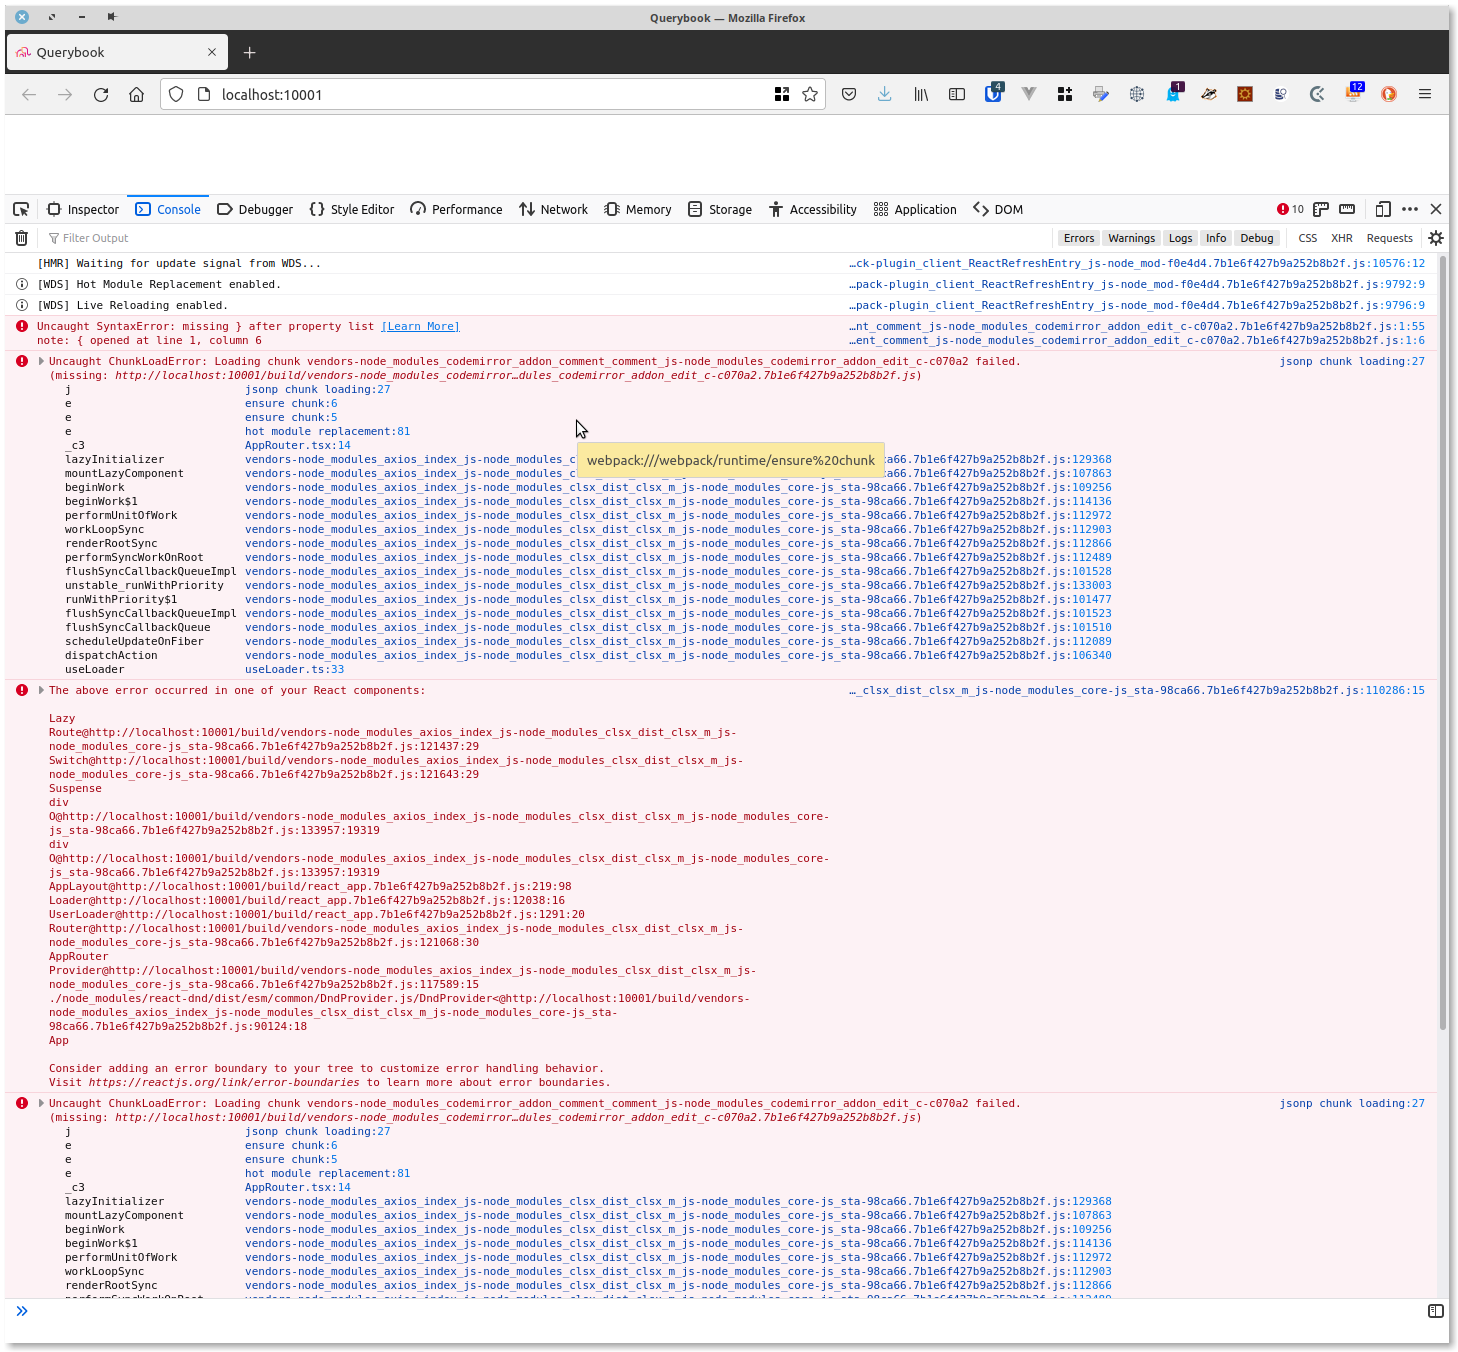This screenshot has width=1458, height=1352.
Task: Toggle Errors filter
Action: [1079, 238]
